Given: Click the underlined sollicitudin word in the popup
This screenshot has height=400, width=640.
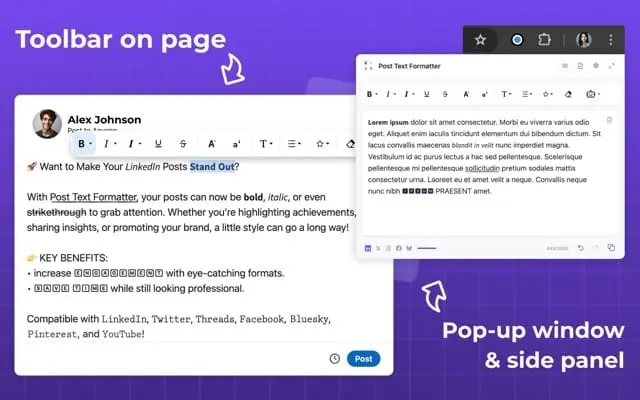Looking at the screenshot, I should point(482,168).
